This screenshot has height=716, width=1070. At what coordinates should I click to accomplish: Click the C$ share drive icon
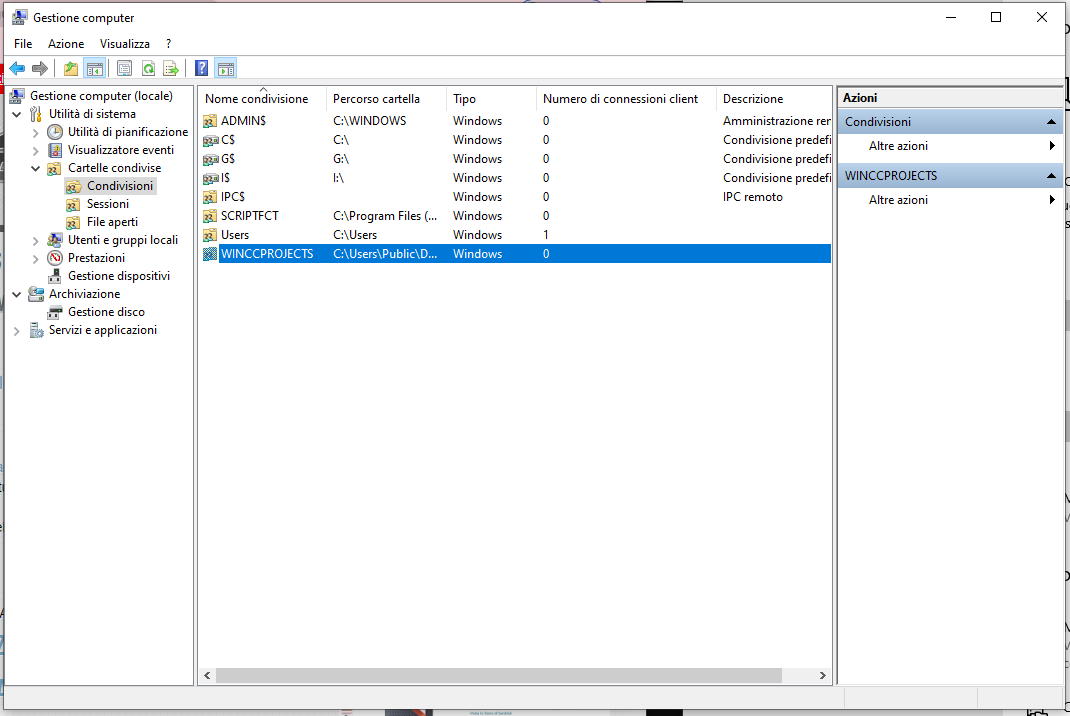(x=210, y=141)
